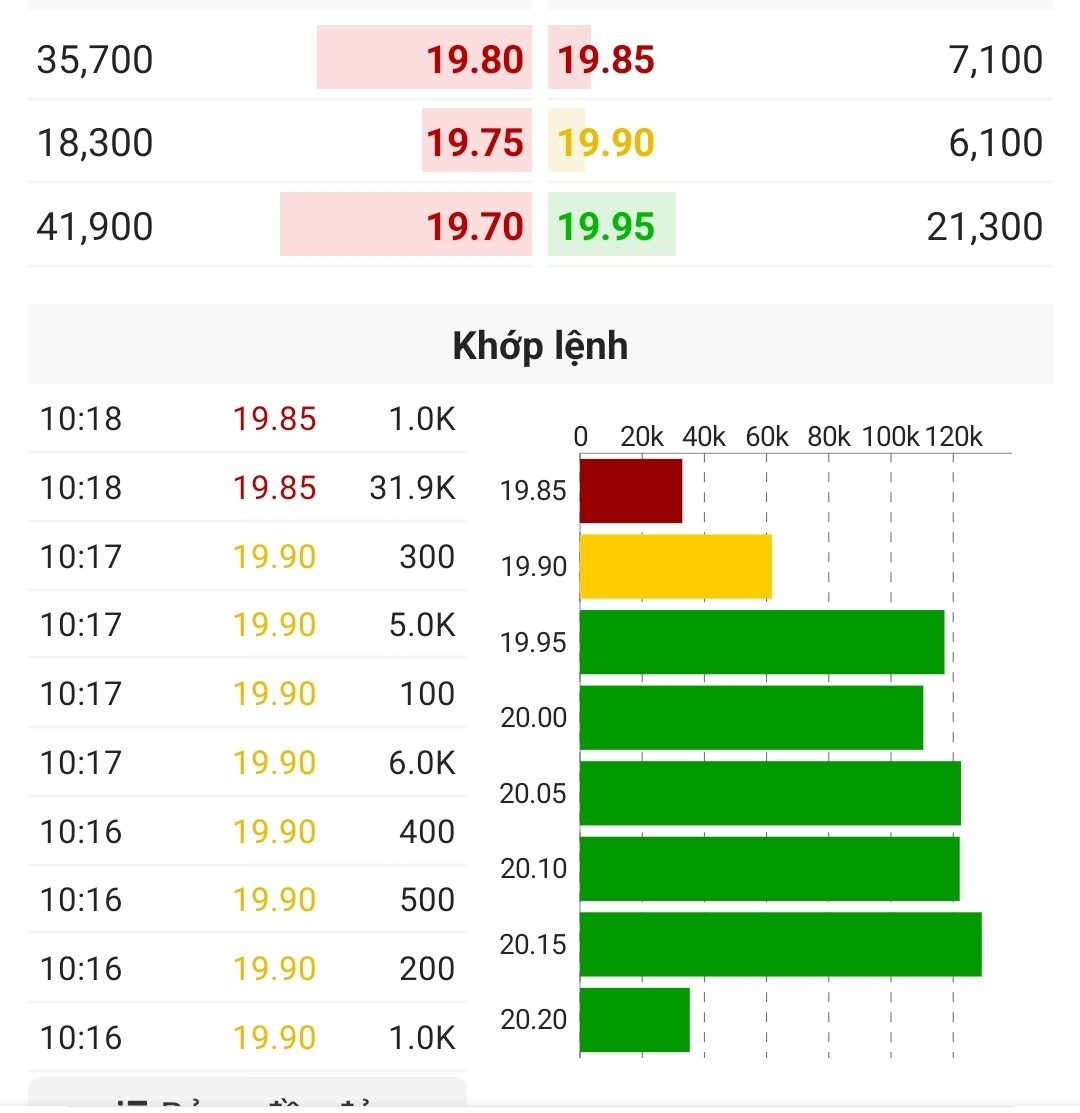Select the 19.75 bid price

[475, 143]
